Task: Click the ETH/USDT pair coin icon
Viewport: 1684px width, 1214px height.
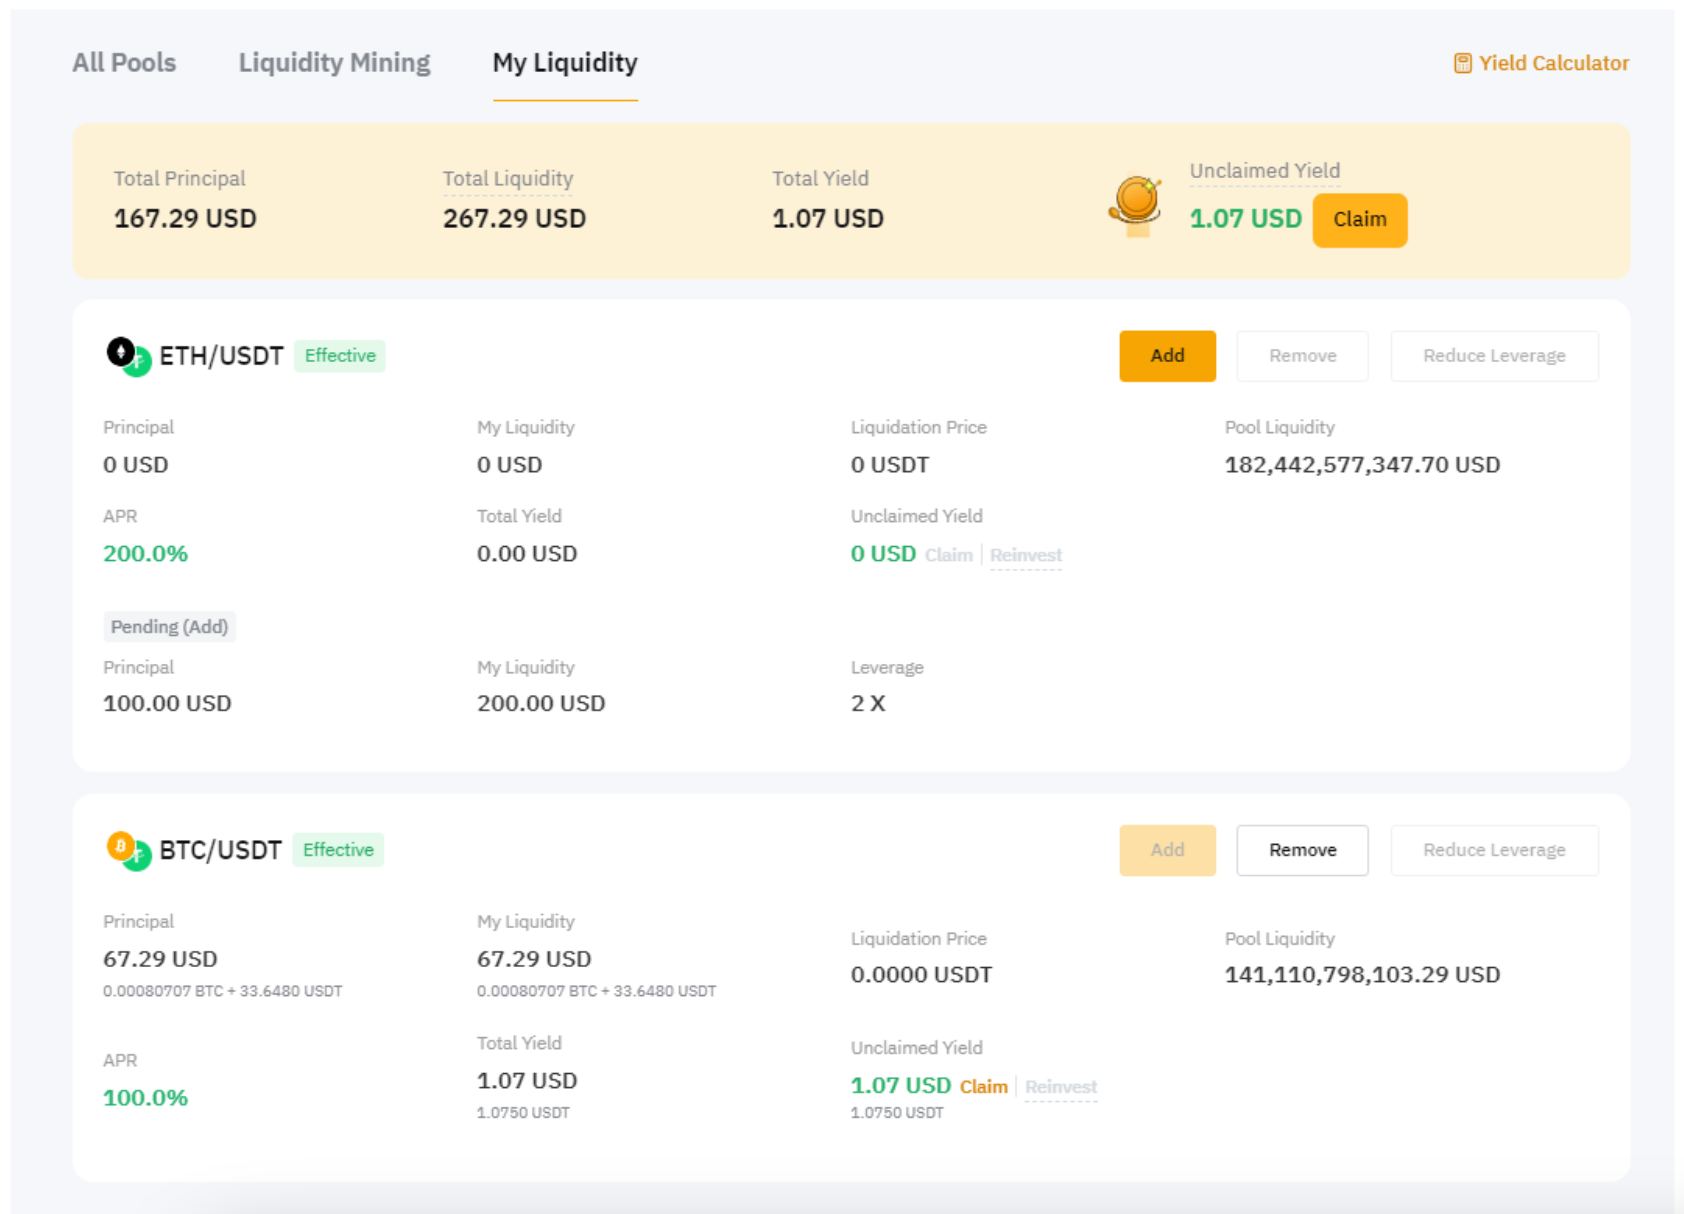Action: tap(128, 356)
